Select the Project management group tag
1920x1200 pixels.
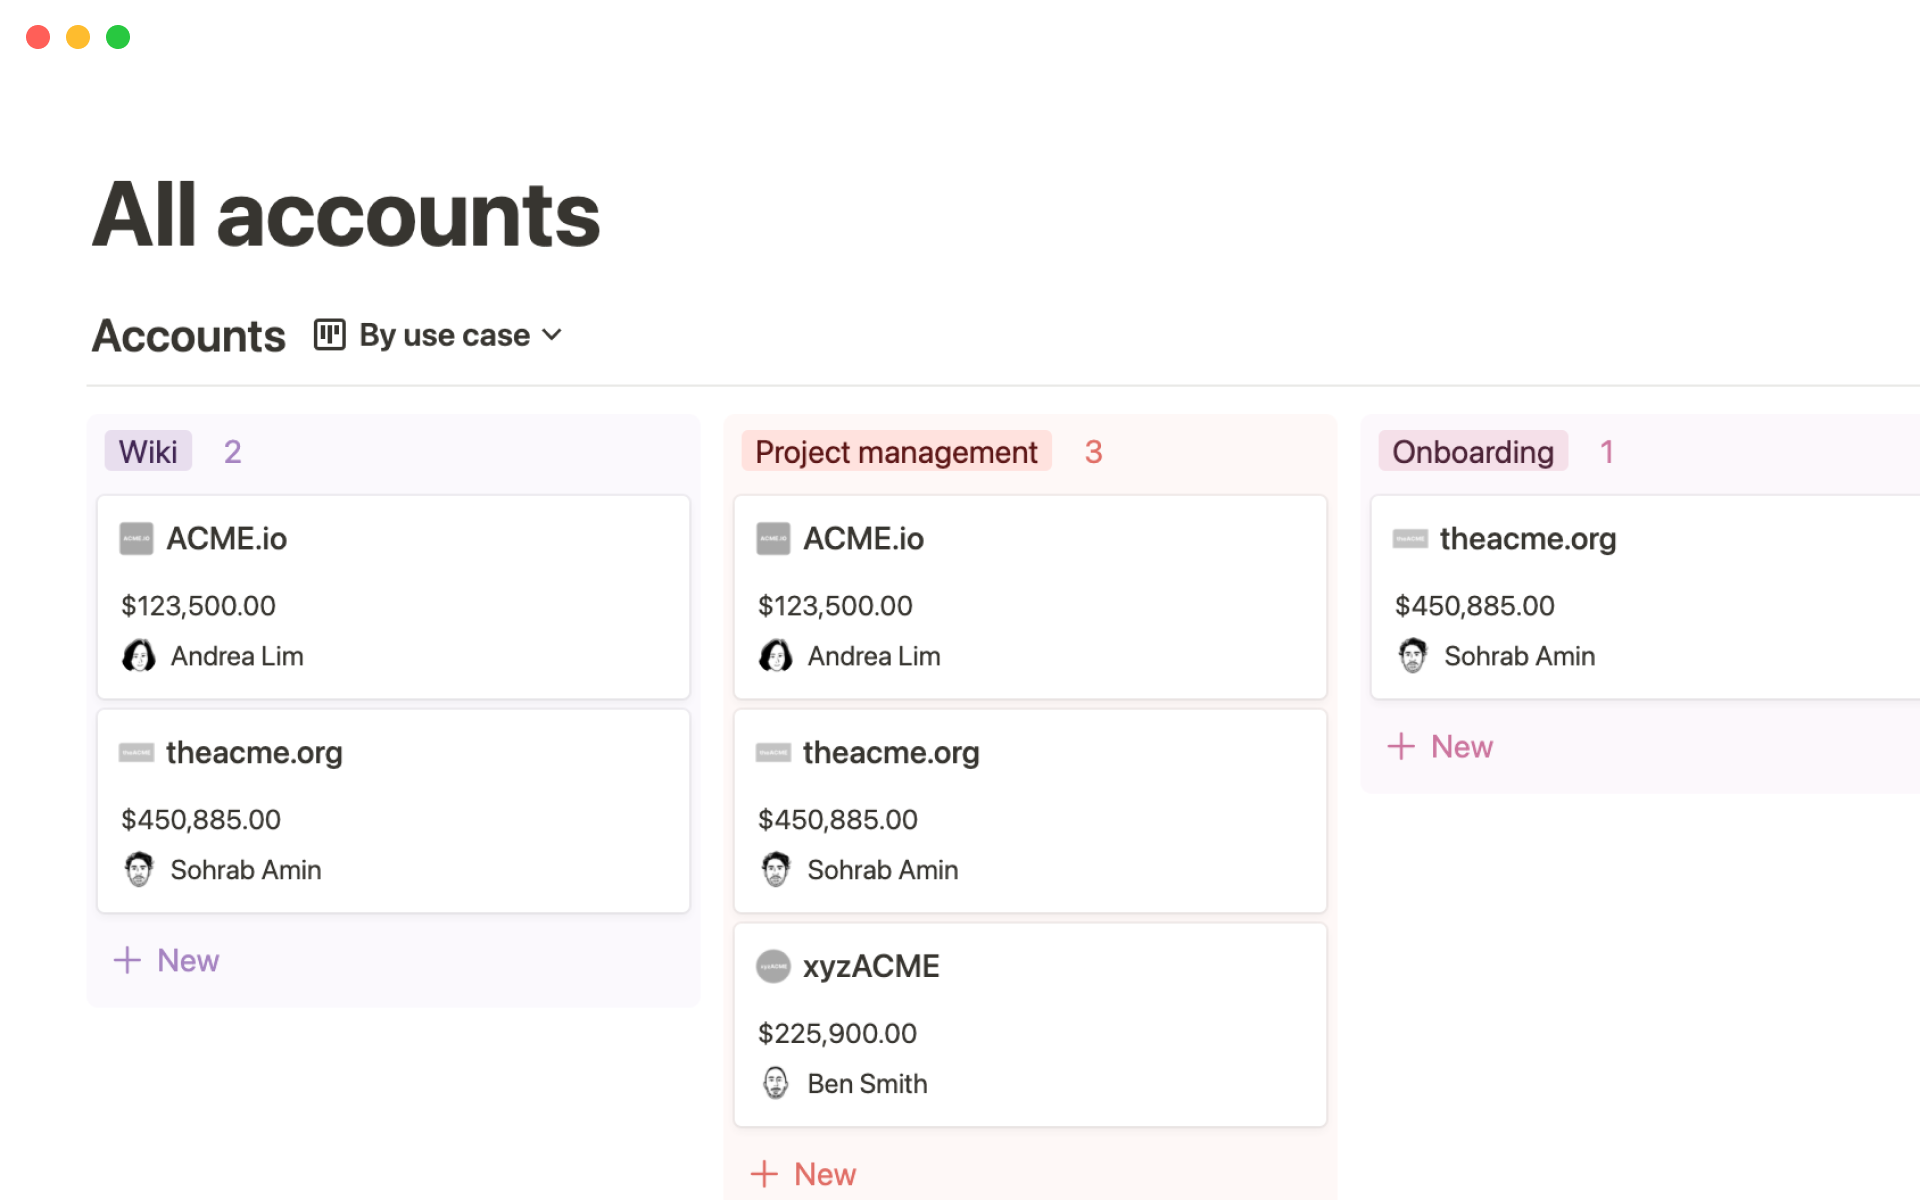pos(895,452)
